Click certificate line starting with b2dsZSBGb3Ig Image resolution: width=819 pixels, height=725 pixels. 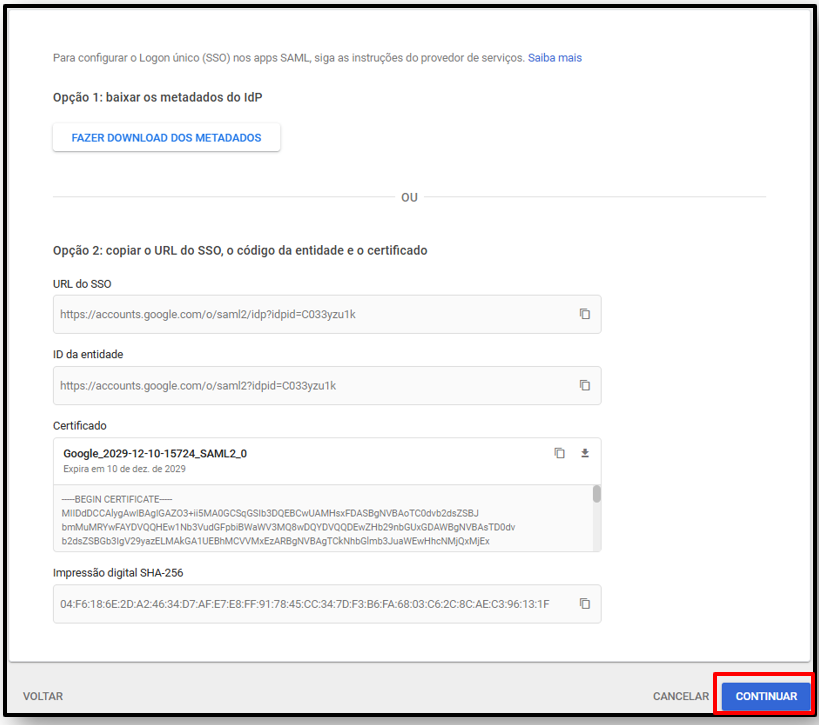[275, 541]
